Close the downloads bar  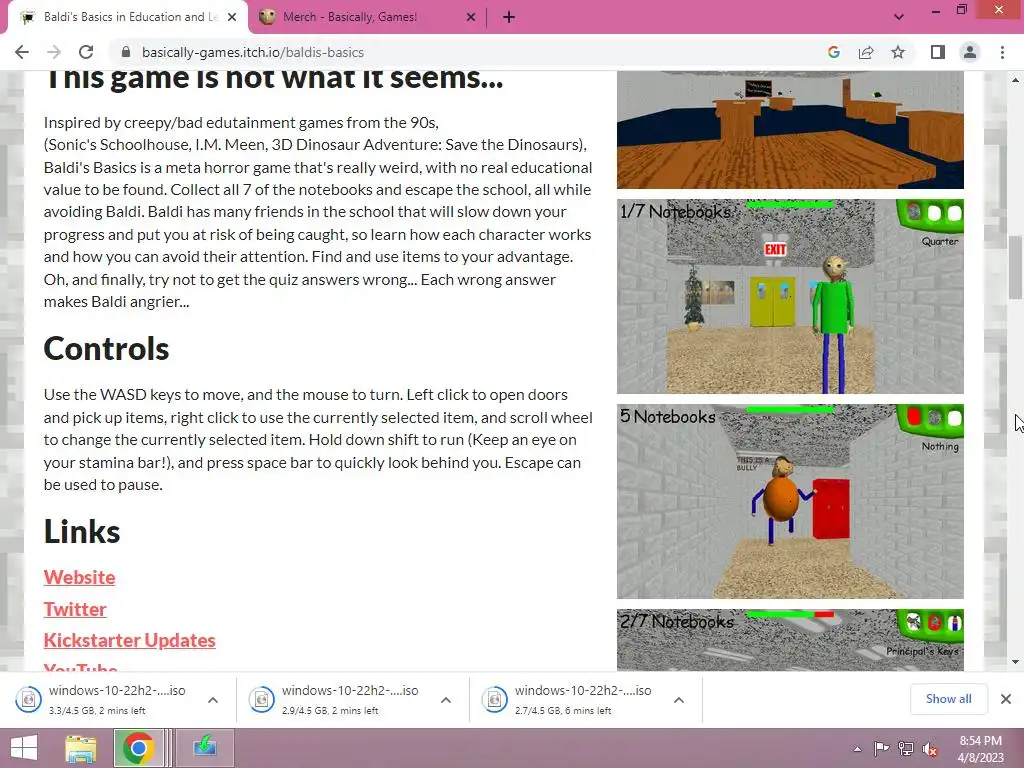[x=1006, y=699]
